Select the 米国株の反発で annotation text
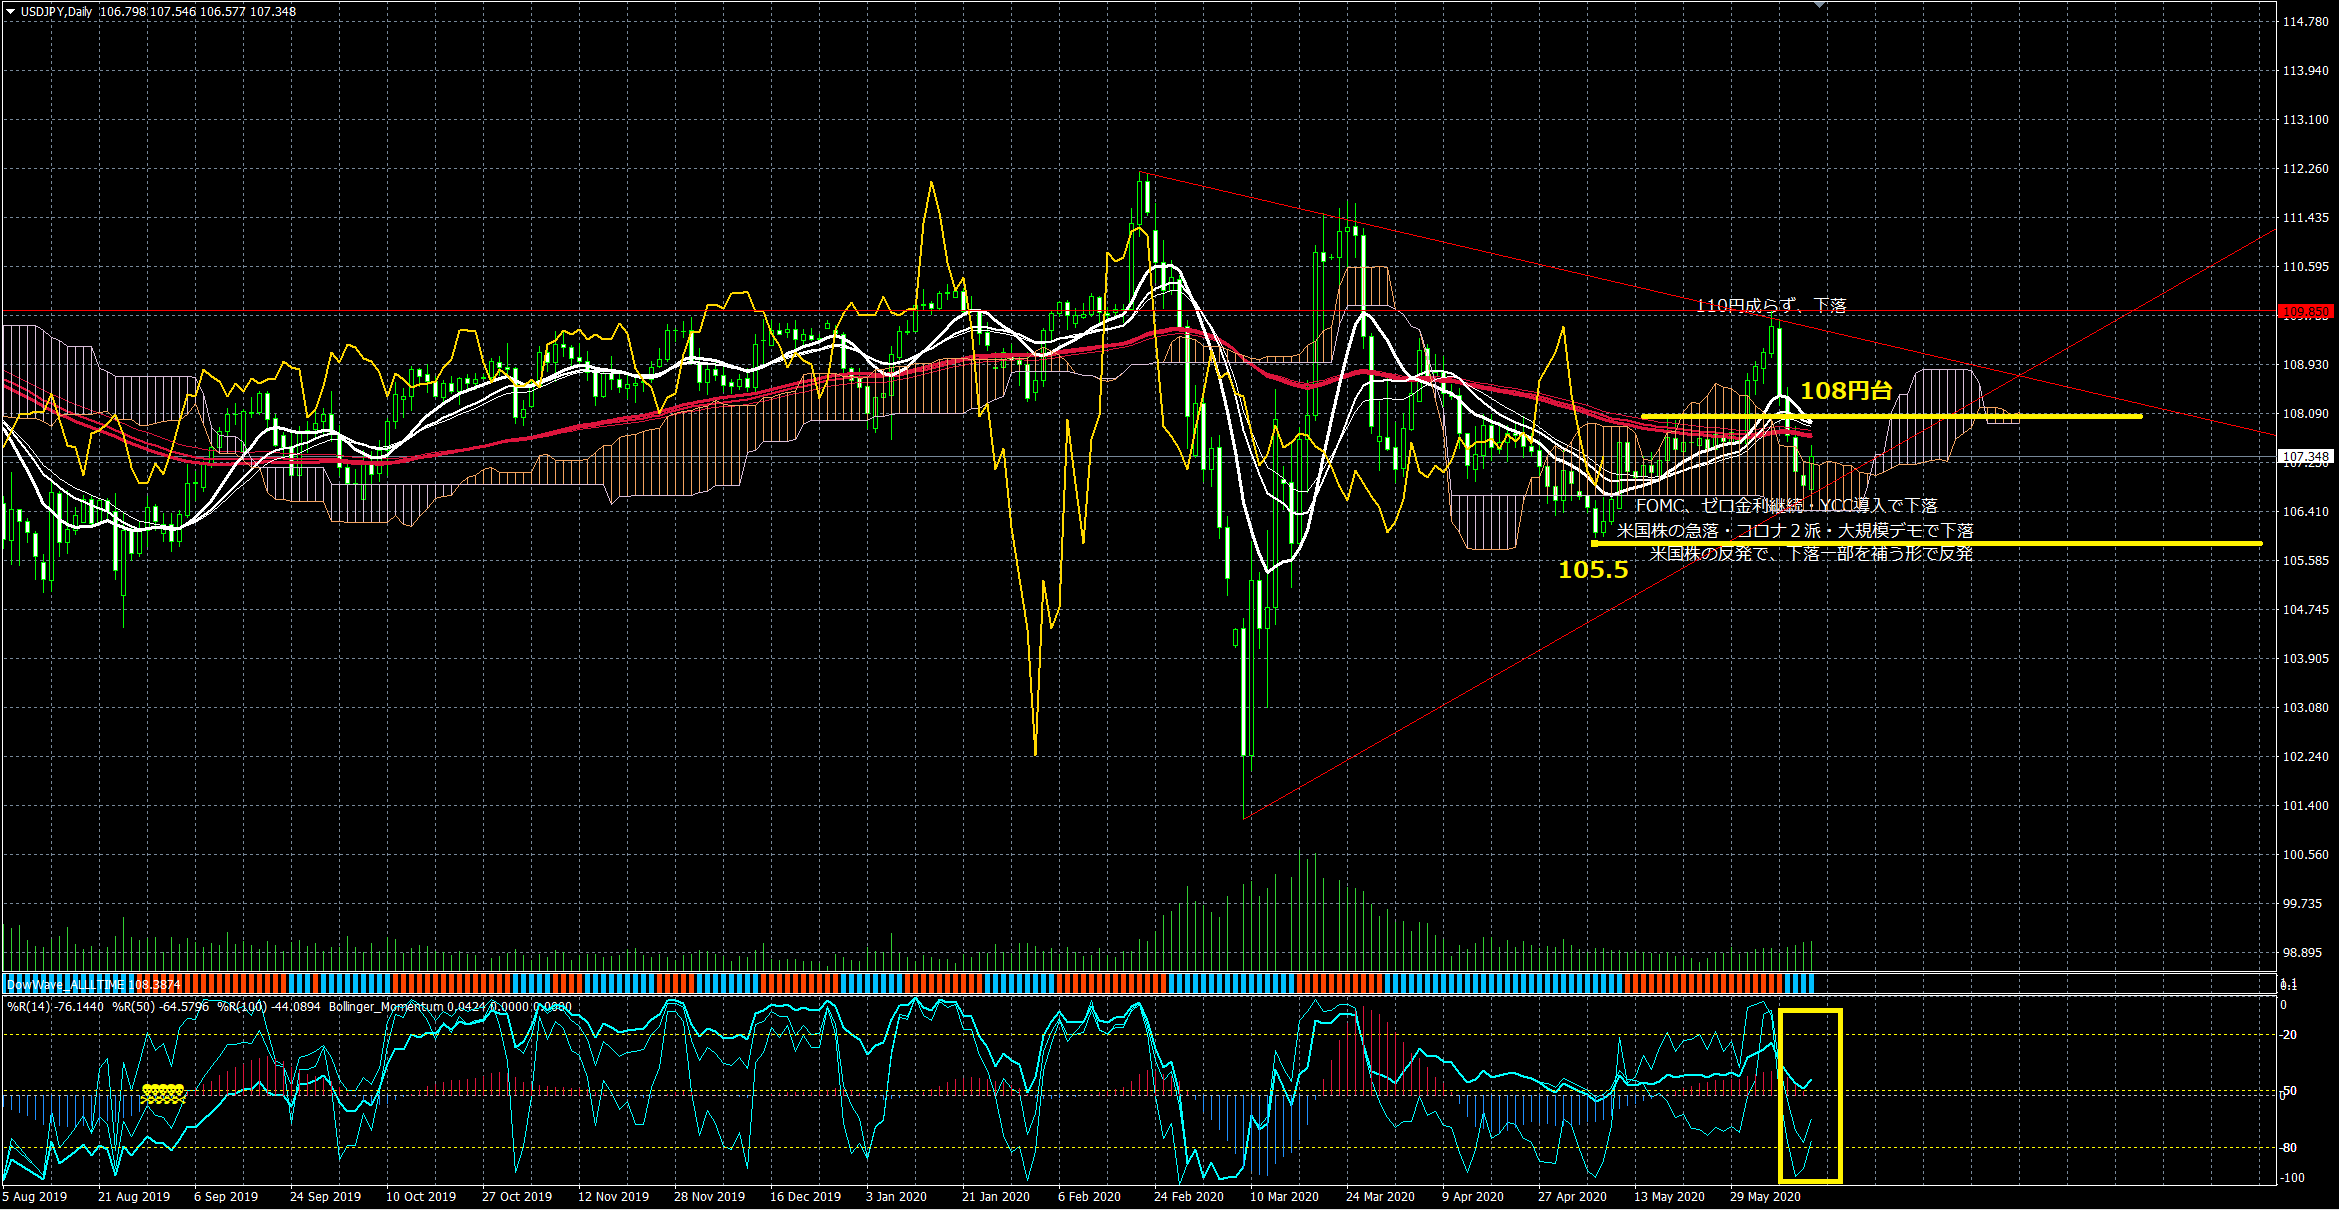This screenshot has height=1211, width=2339. (1810, 553)
